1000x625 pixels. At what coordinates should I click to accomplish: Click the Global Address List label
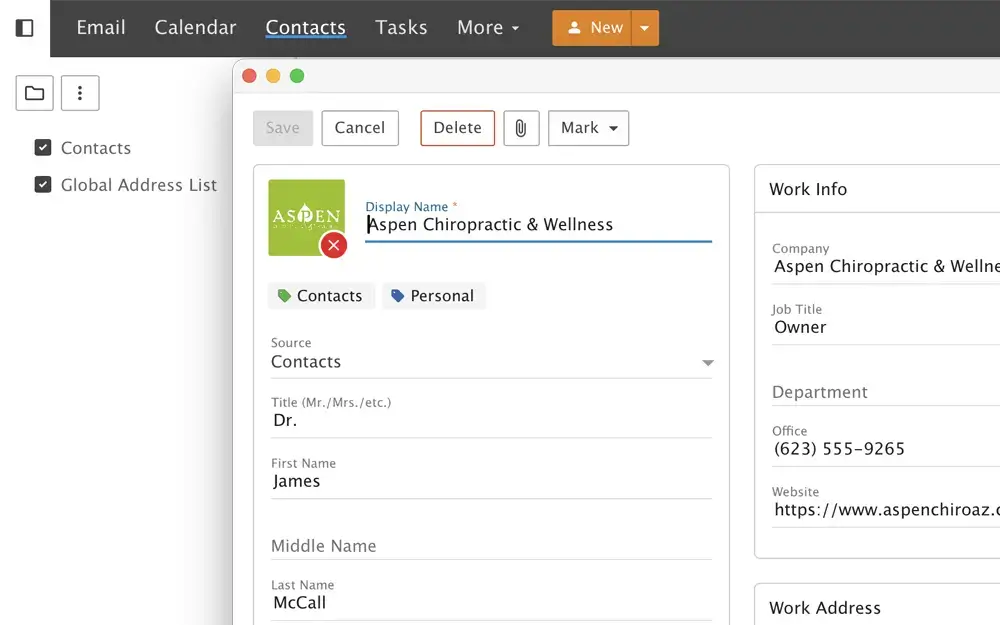139,185
